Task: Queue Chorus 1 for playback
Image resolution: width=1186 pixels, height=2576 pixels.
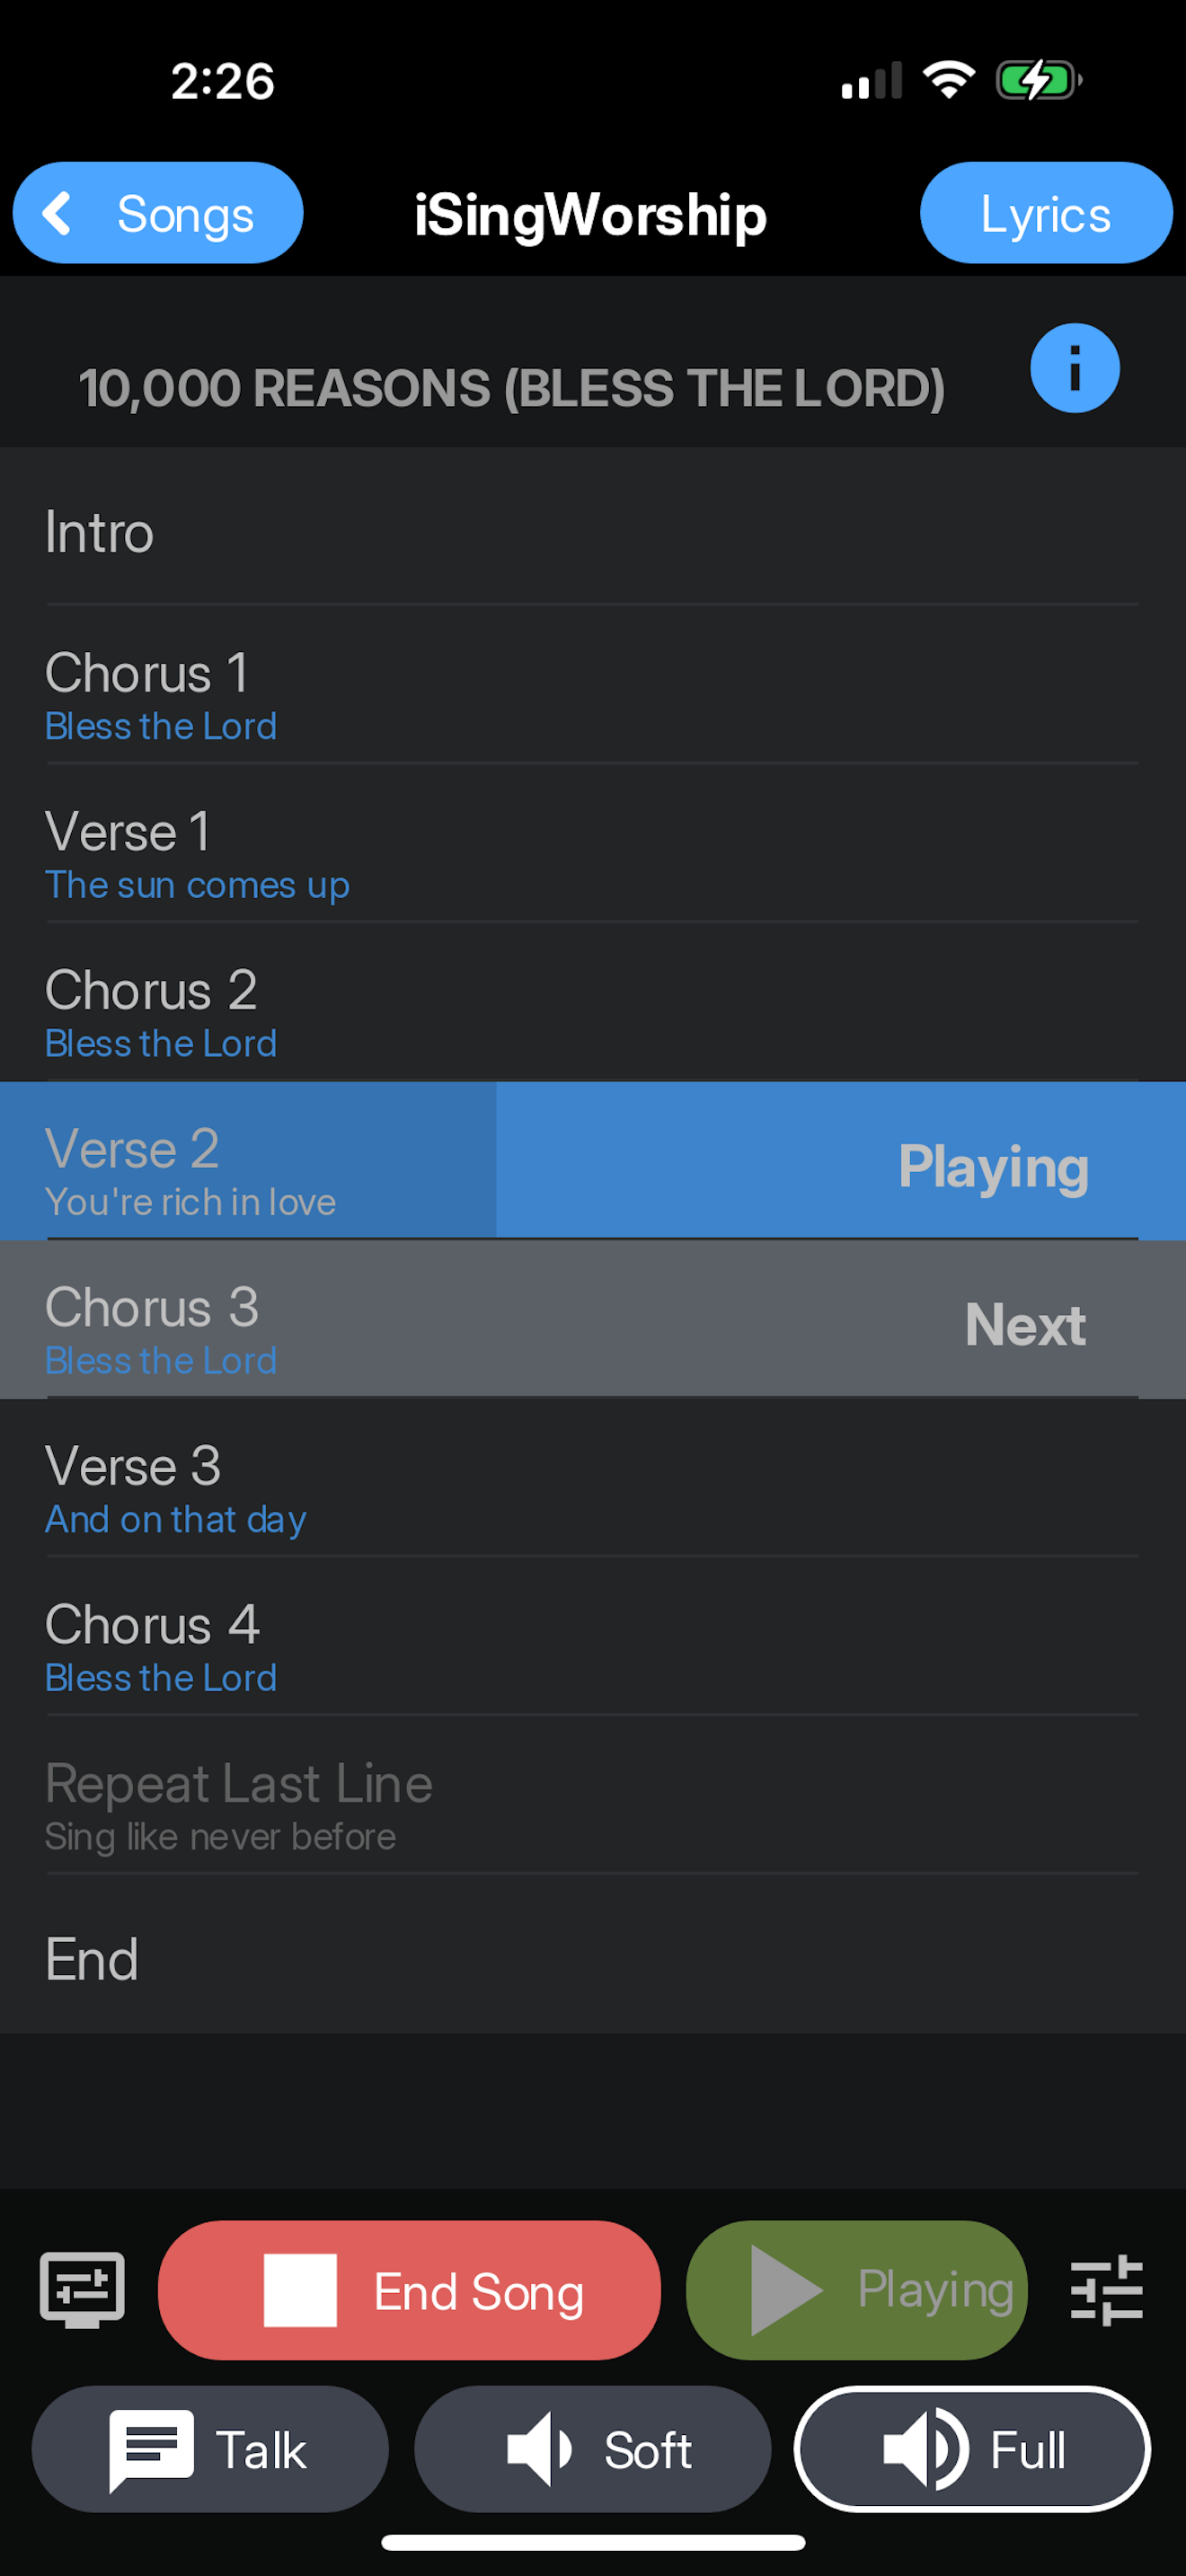Action: pos(400,695)
